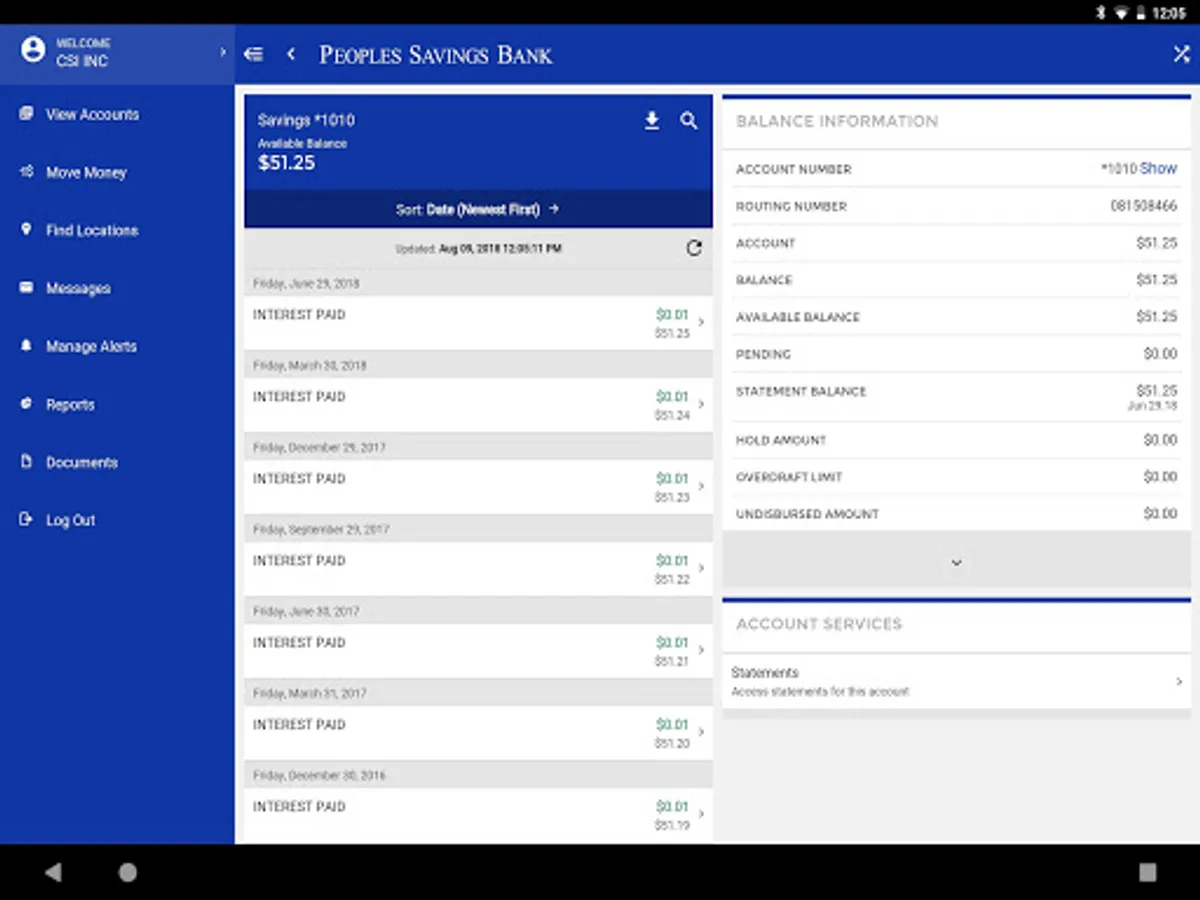Select the $51.19 running balance amount
Screen dimensions: 1200x900
[672, 825]
